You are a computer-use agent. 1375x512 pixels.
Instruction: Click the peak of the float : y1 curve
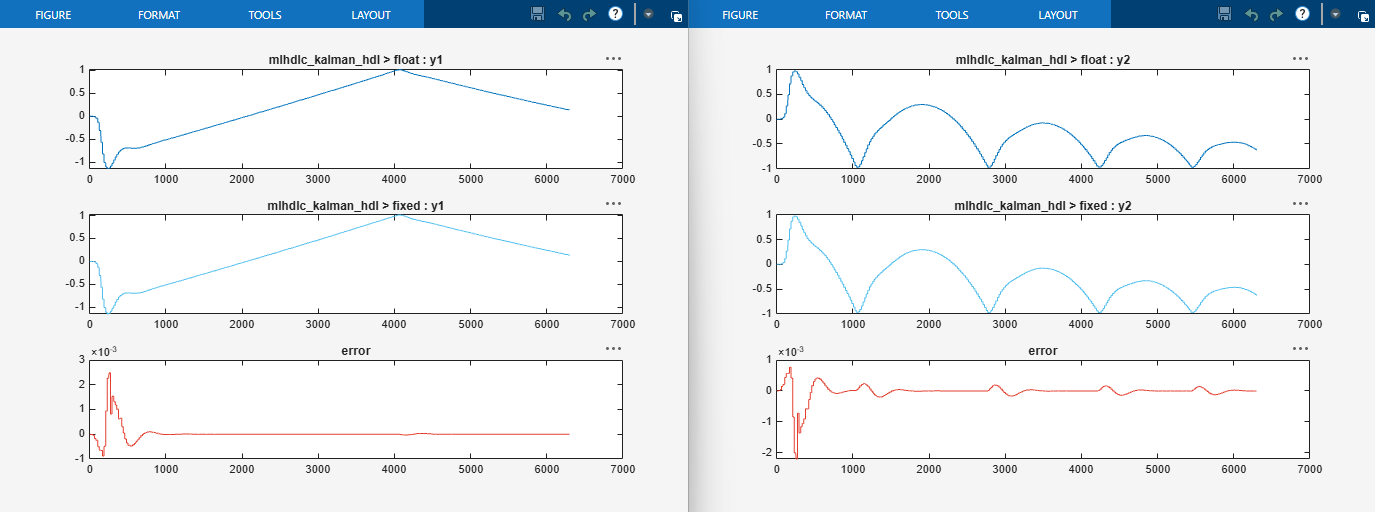tap(397, 70)
